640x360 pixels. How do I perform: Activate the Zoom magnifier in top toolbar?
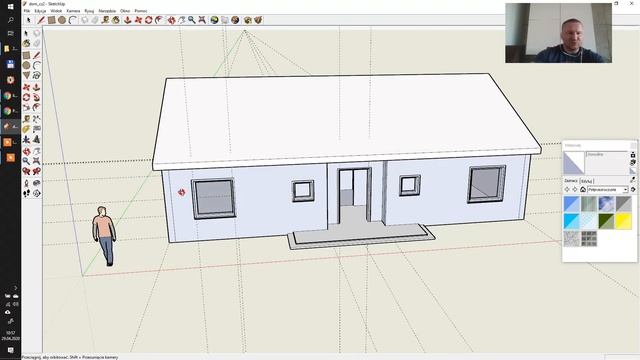[x=191, y=20]
